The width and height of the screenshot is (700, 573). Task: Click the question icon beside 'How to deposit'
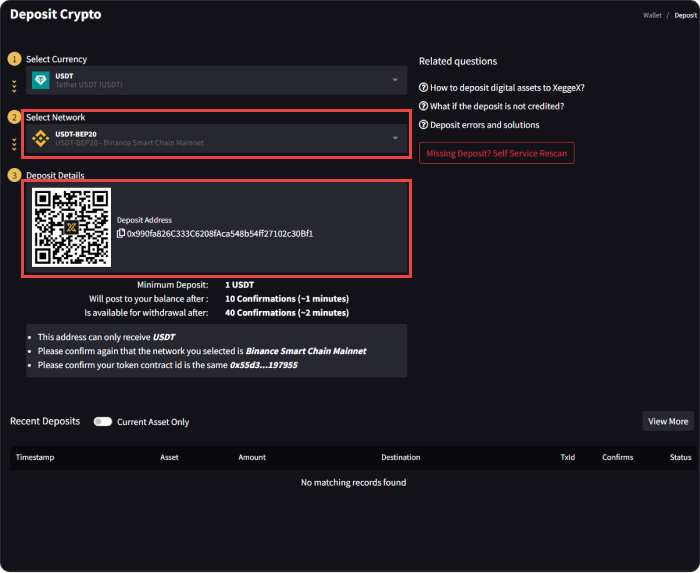[423, 87]
